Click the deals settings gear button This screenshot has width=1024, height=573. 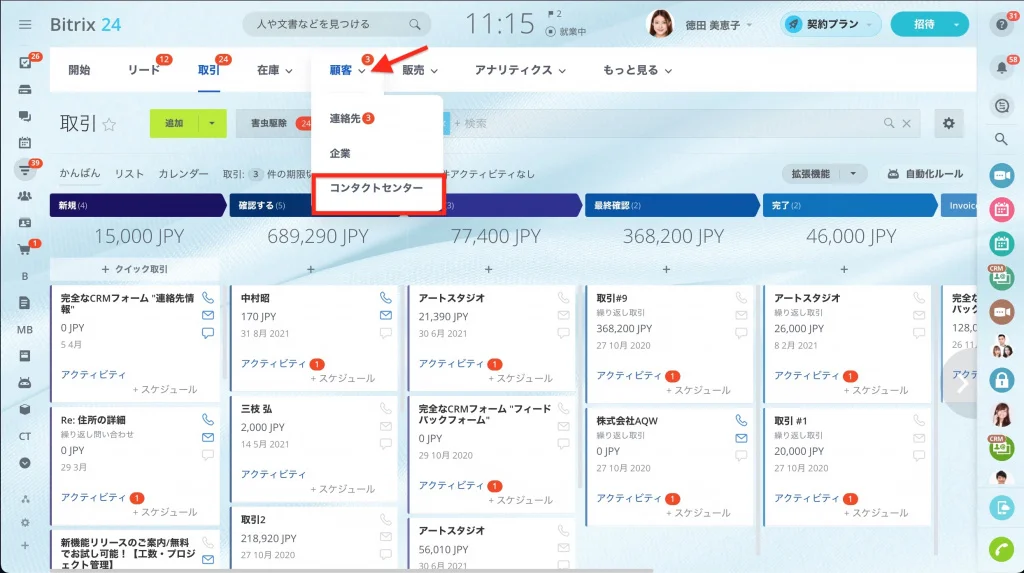948,123
